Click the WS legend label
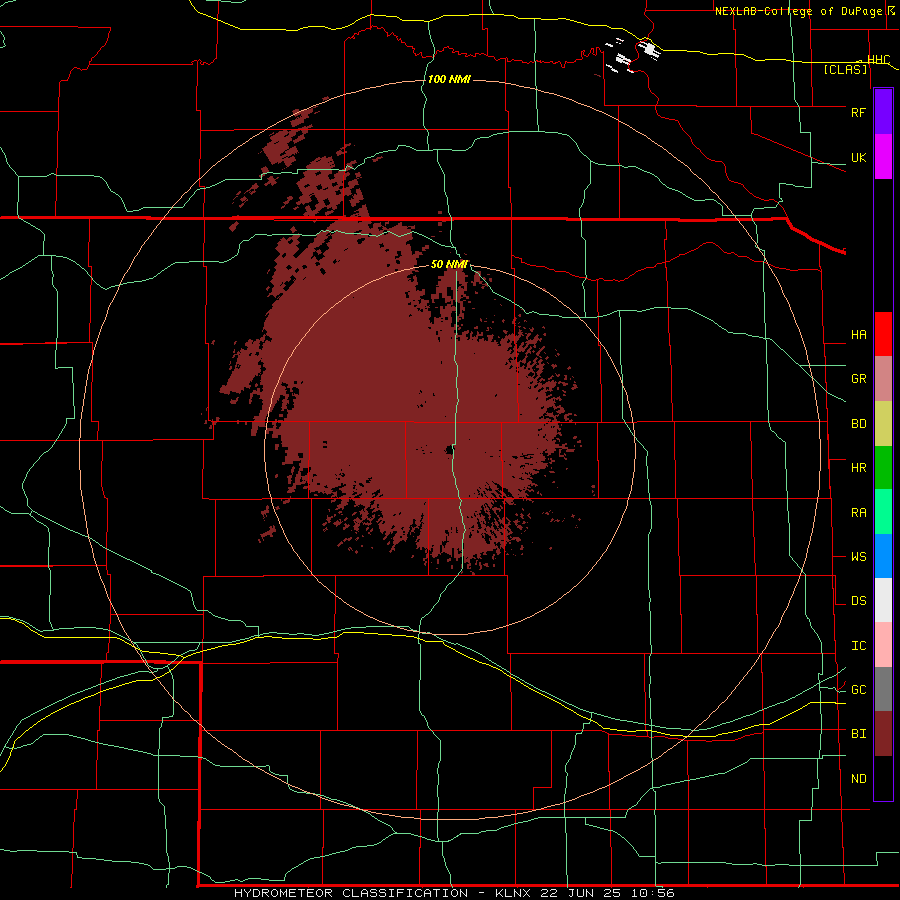The image size is (900, 900). 858,557
